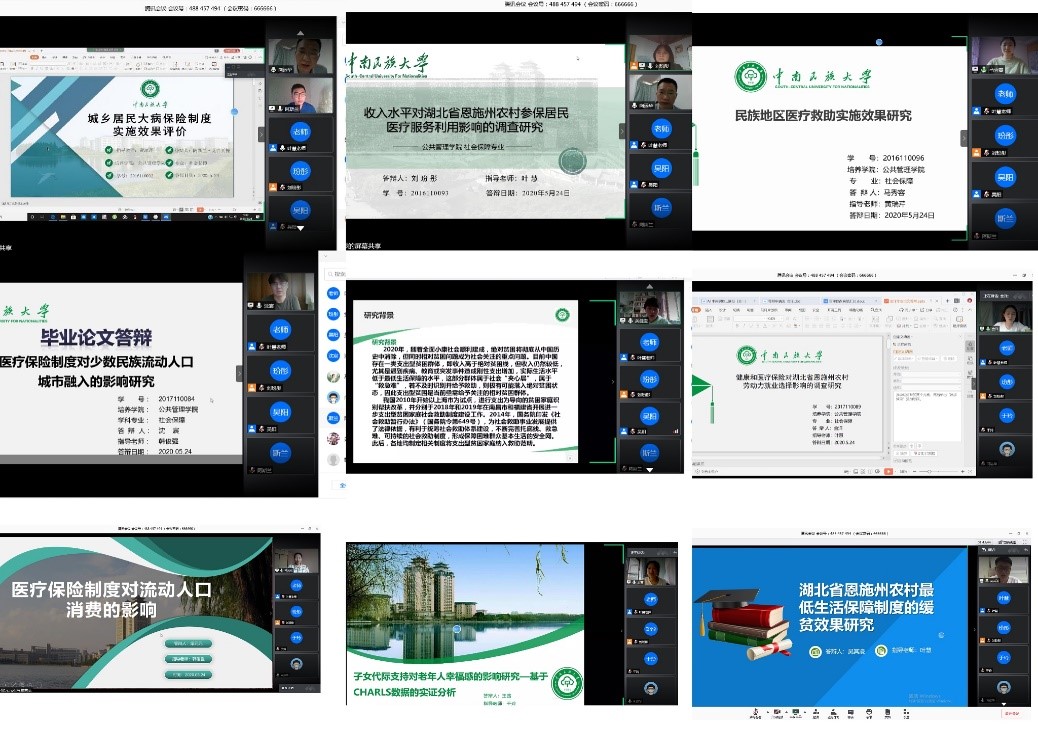Select 老师 avatar in 城乡居民大病保险 meeting
This screenshot has height=753, width=1038.
pyautogui.click(x=301, y=130)
